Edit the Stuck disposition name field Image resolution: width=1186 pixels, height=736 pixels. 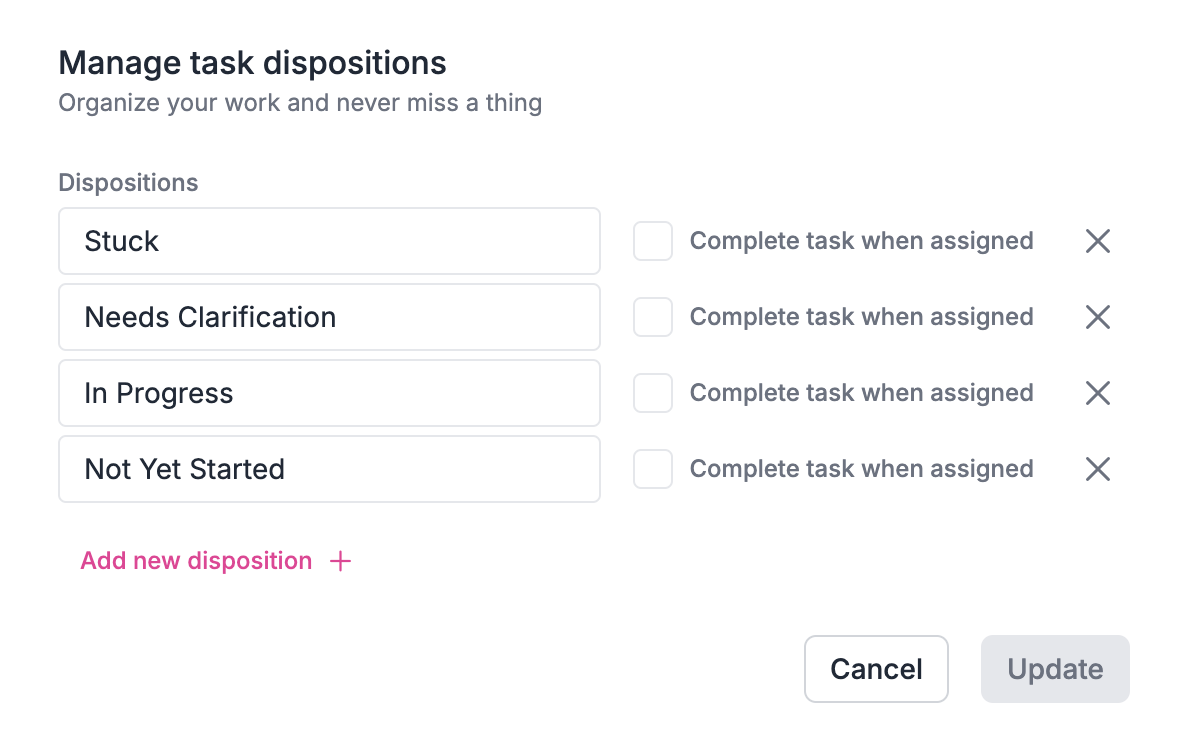coord(330,241)
